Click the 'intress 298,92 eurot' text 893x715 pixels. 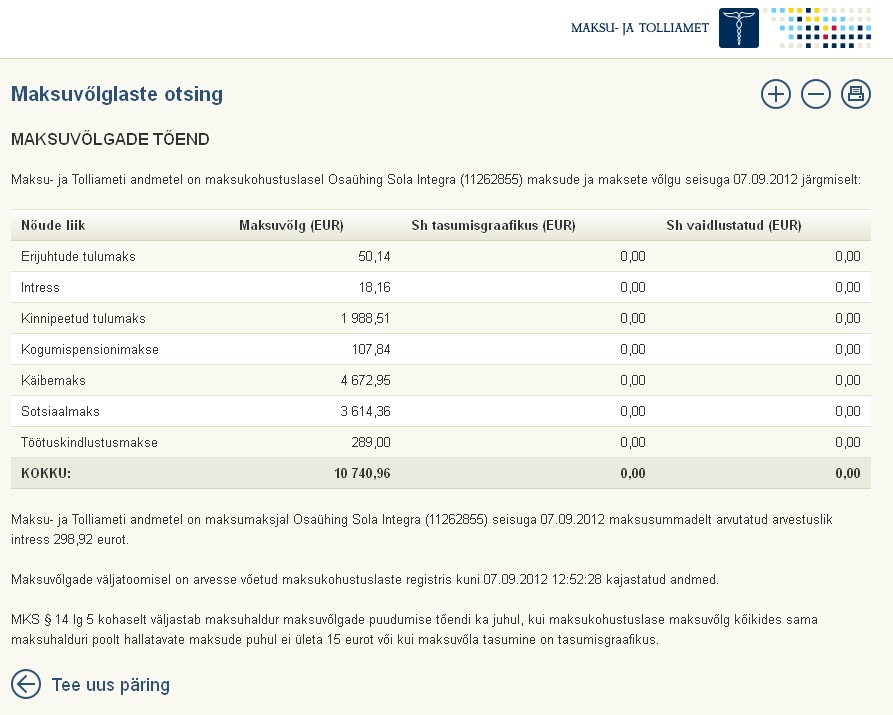pos(69,540)
